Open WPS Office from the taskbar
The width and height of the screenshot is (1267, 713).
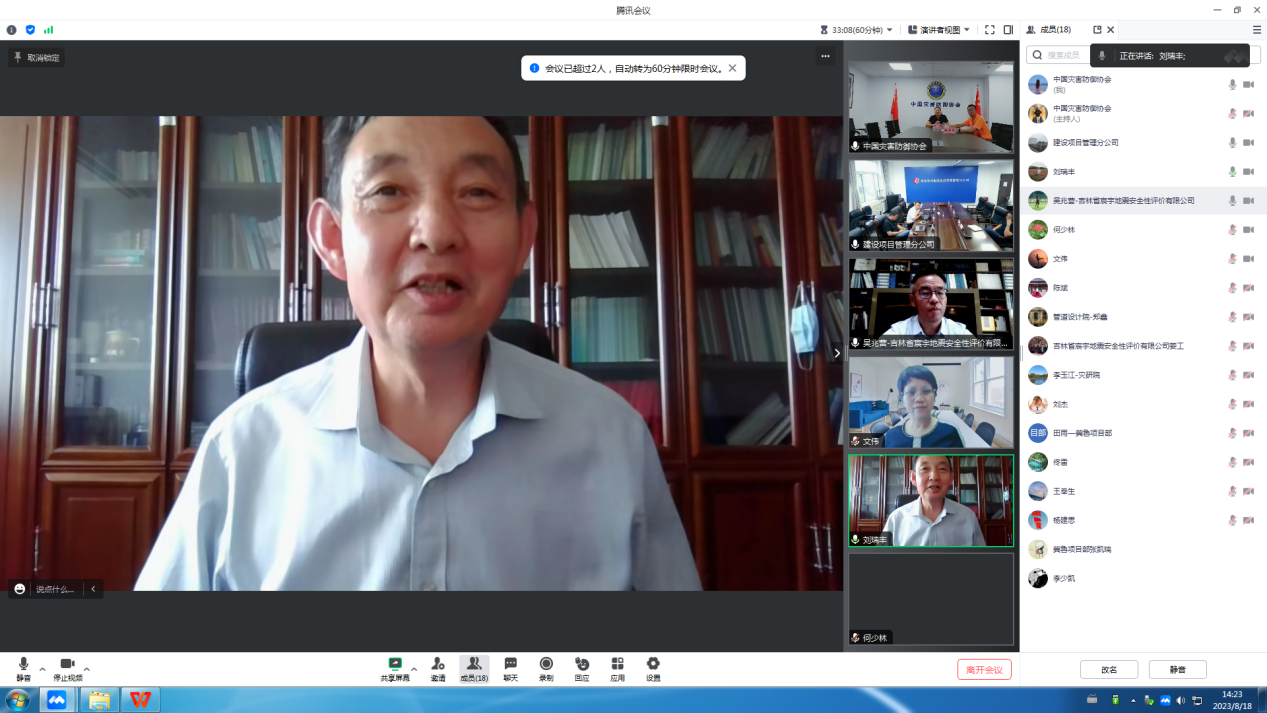point(140,700)
